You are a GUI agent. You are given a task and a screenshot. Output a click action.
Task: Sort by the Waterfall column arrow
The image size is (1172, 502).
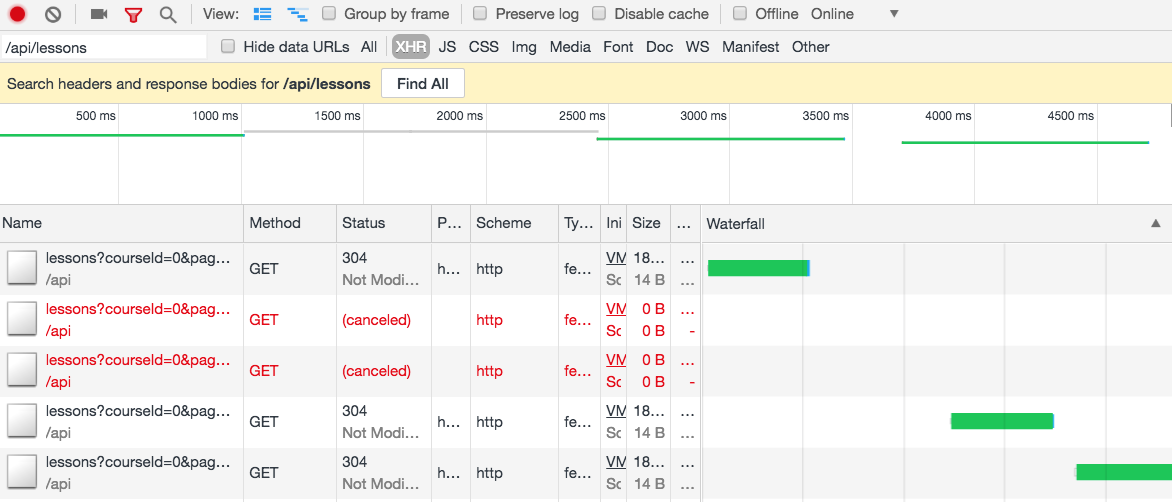click(x=1156, y=224)
